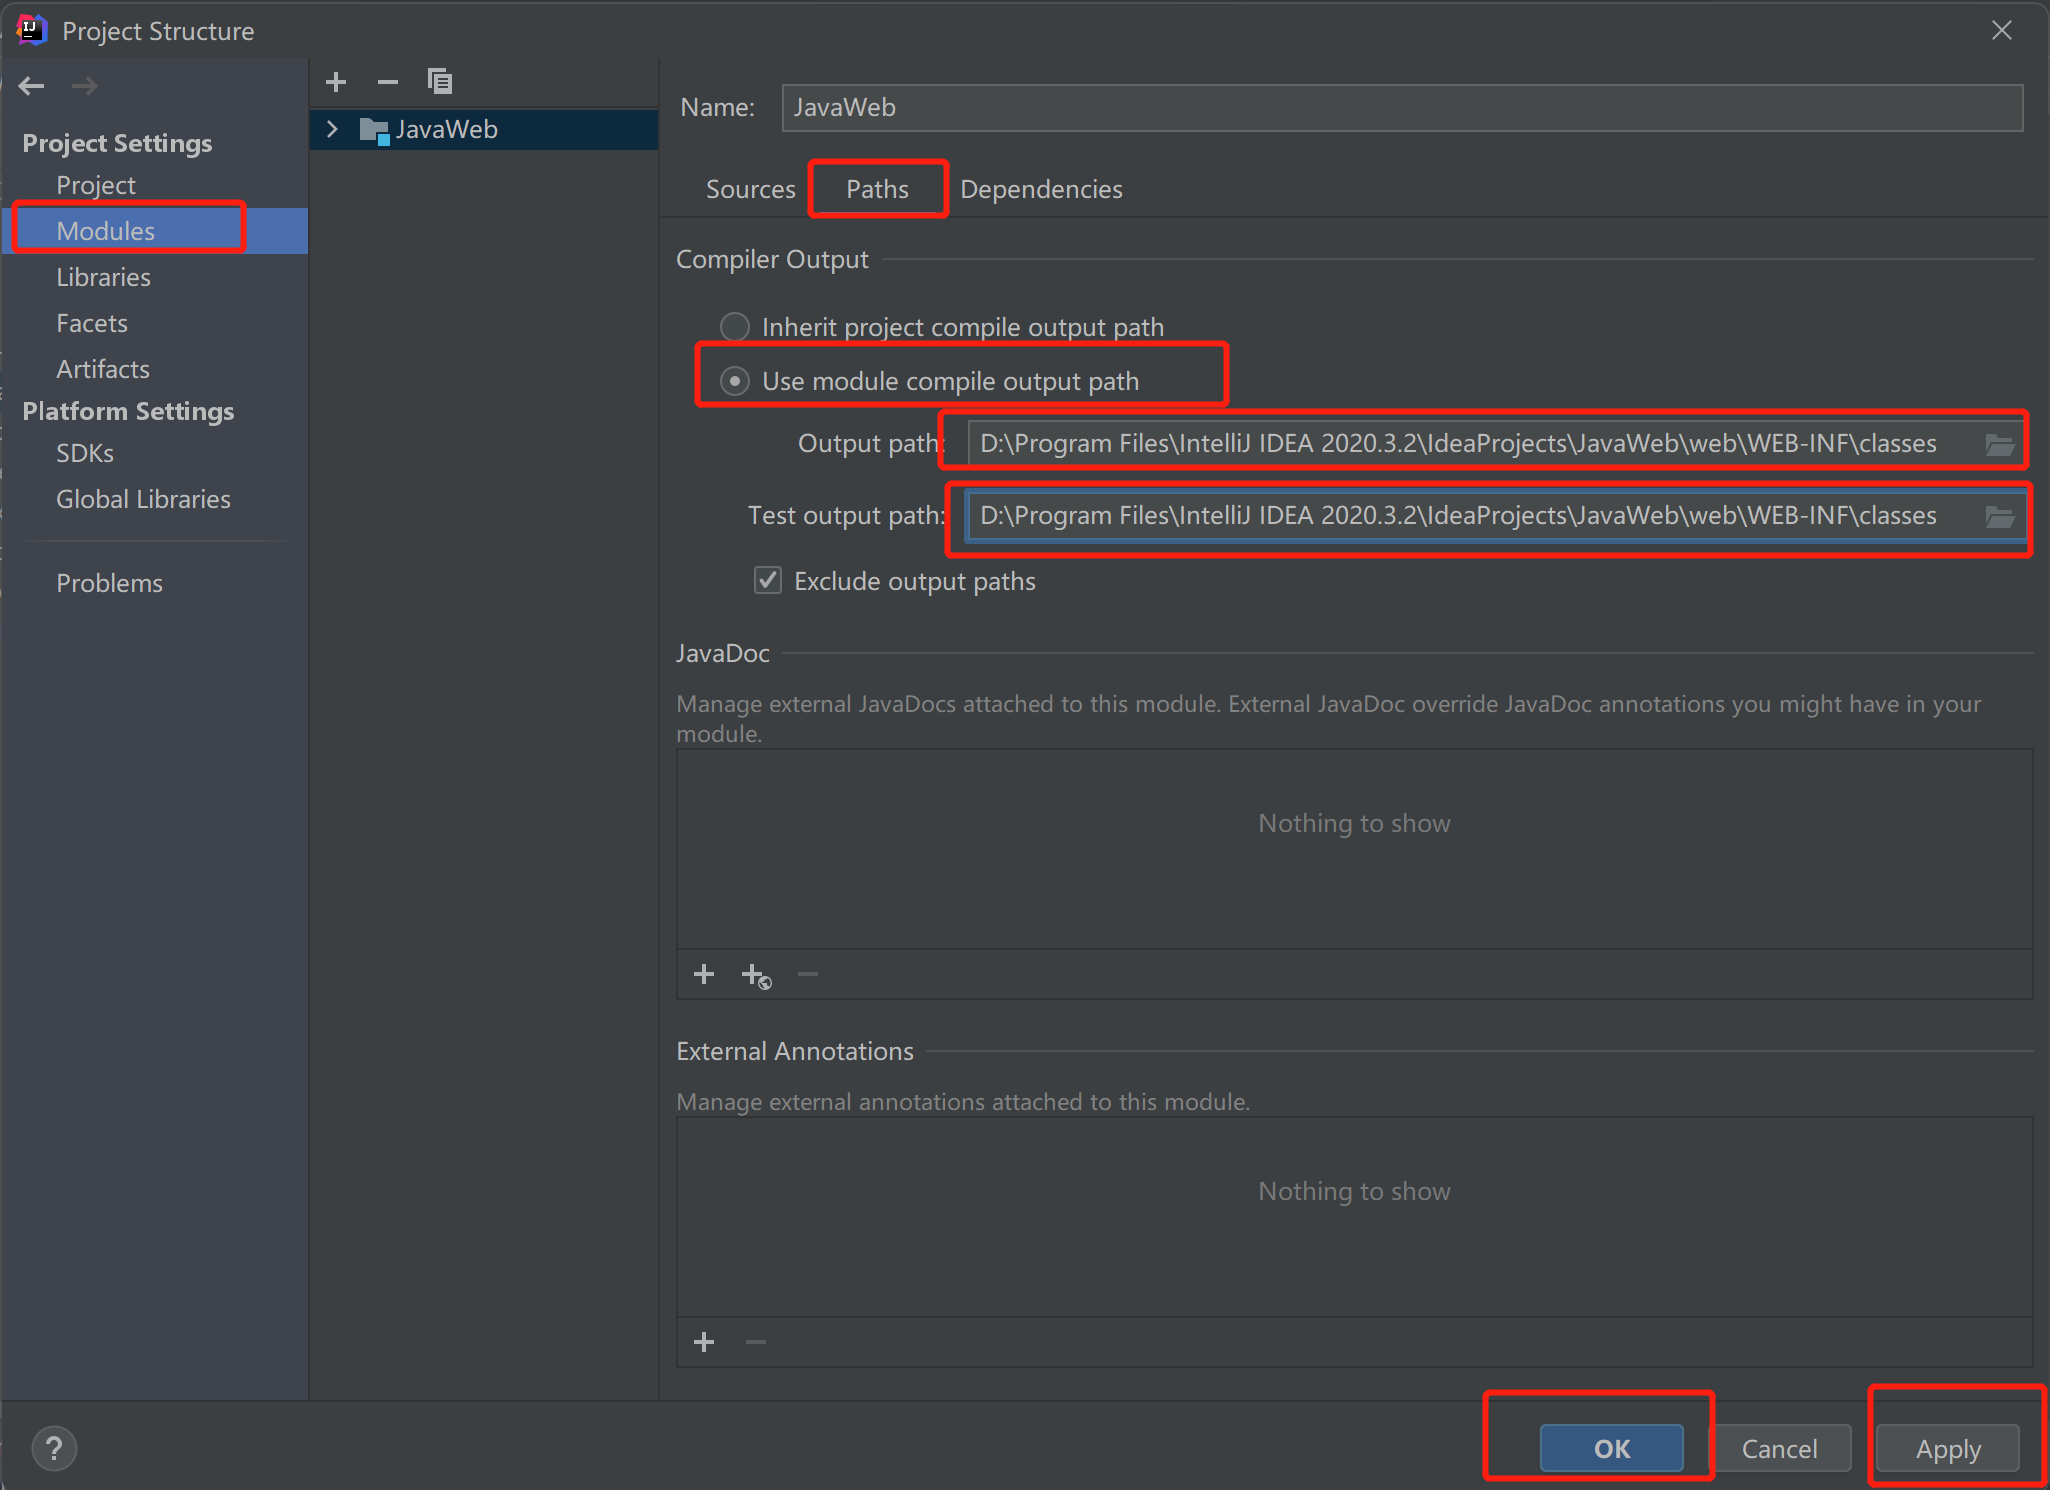Click the add module plus icon
This screenshot has height=1490, width=2050.
(x=336, y=82)
